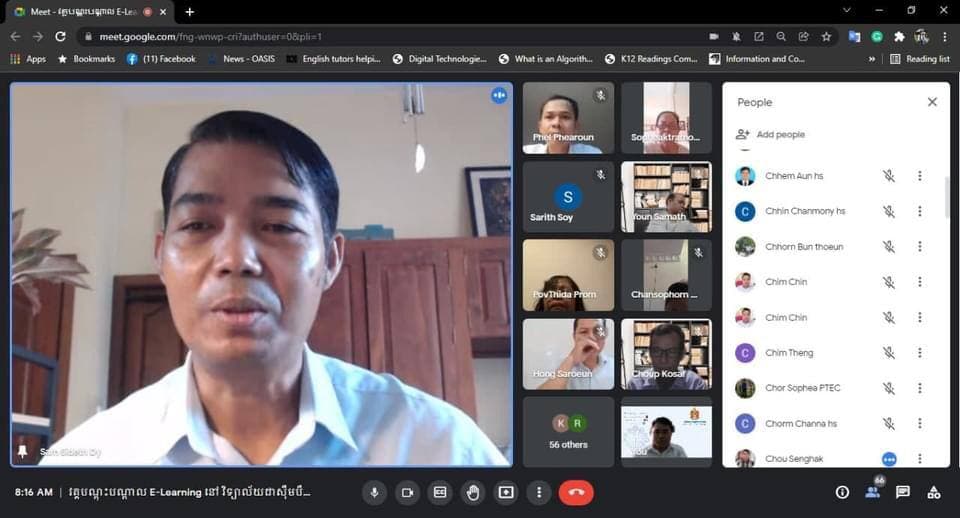Open the Activities icon
Image resolution: width=960 pixels, height=518 pixels.
(933, 492)
